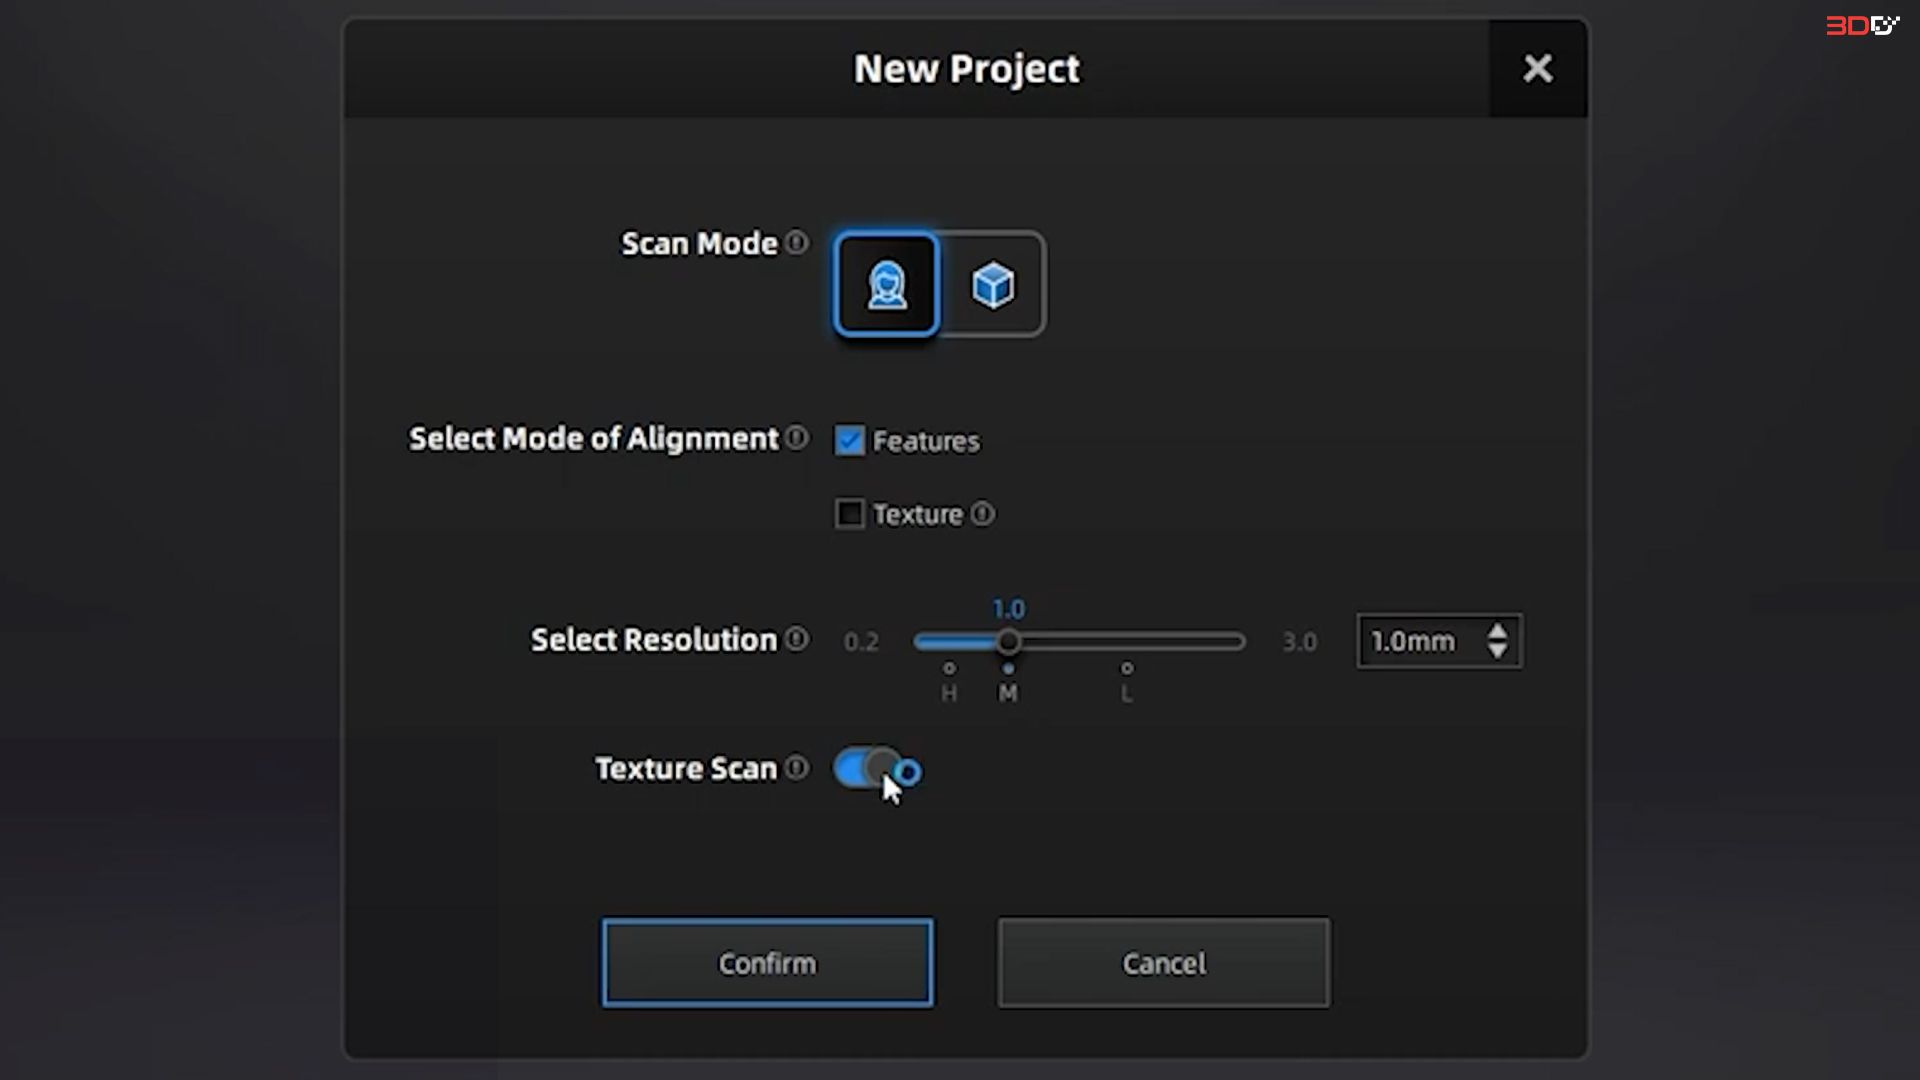
Task: Click the 3D logo in top corner
Action: pyautogui.click(x=1861, y=26)
